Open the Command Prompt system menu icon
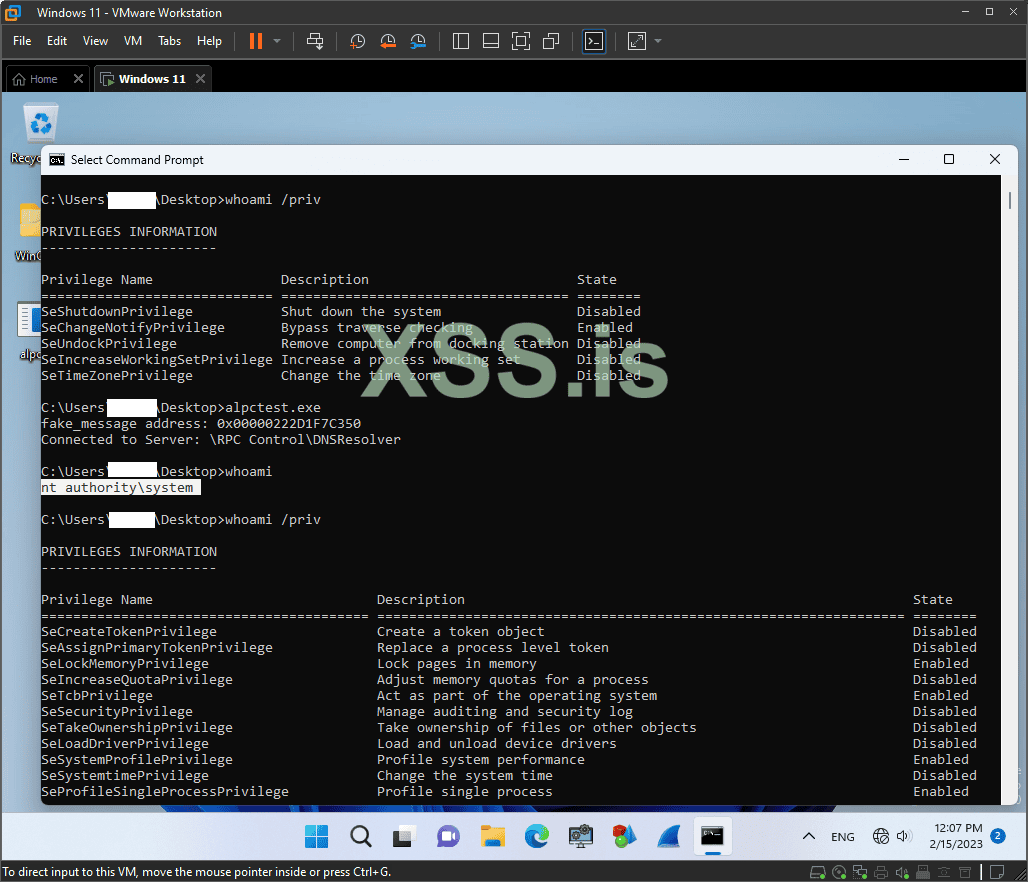 57,160
